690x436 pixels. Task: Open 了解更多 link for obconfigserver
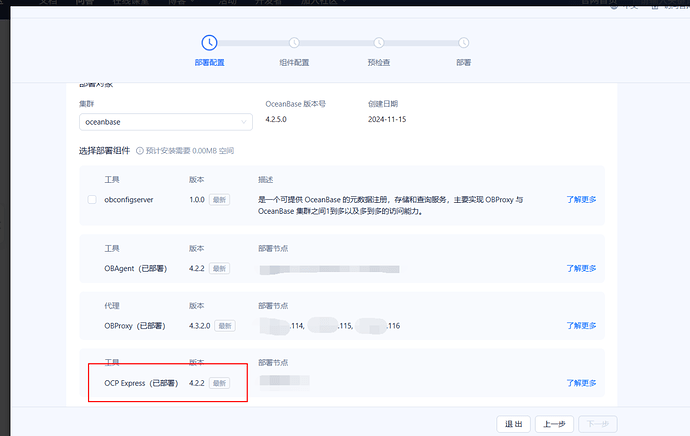tap(581, 200)
